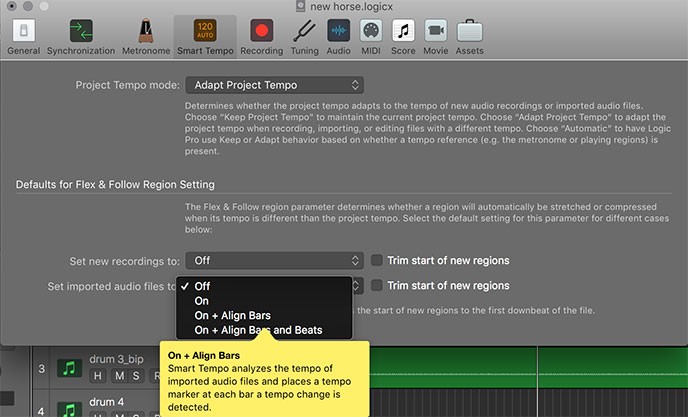
Task: Click the drum 3_bip track music note icon
Action: click(x=69, y=368)
